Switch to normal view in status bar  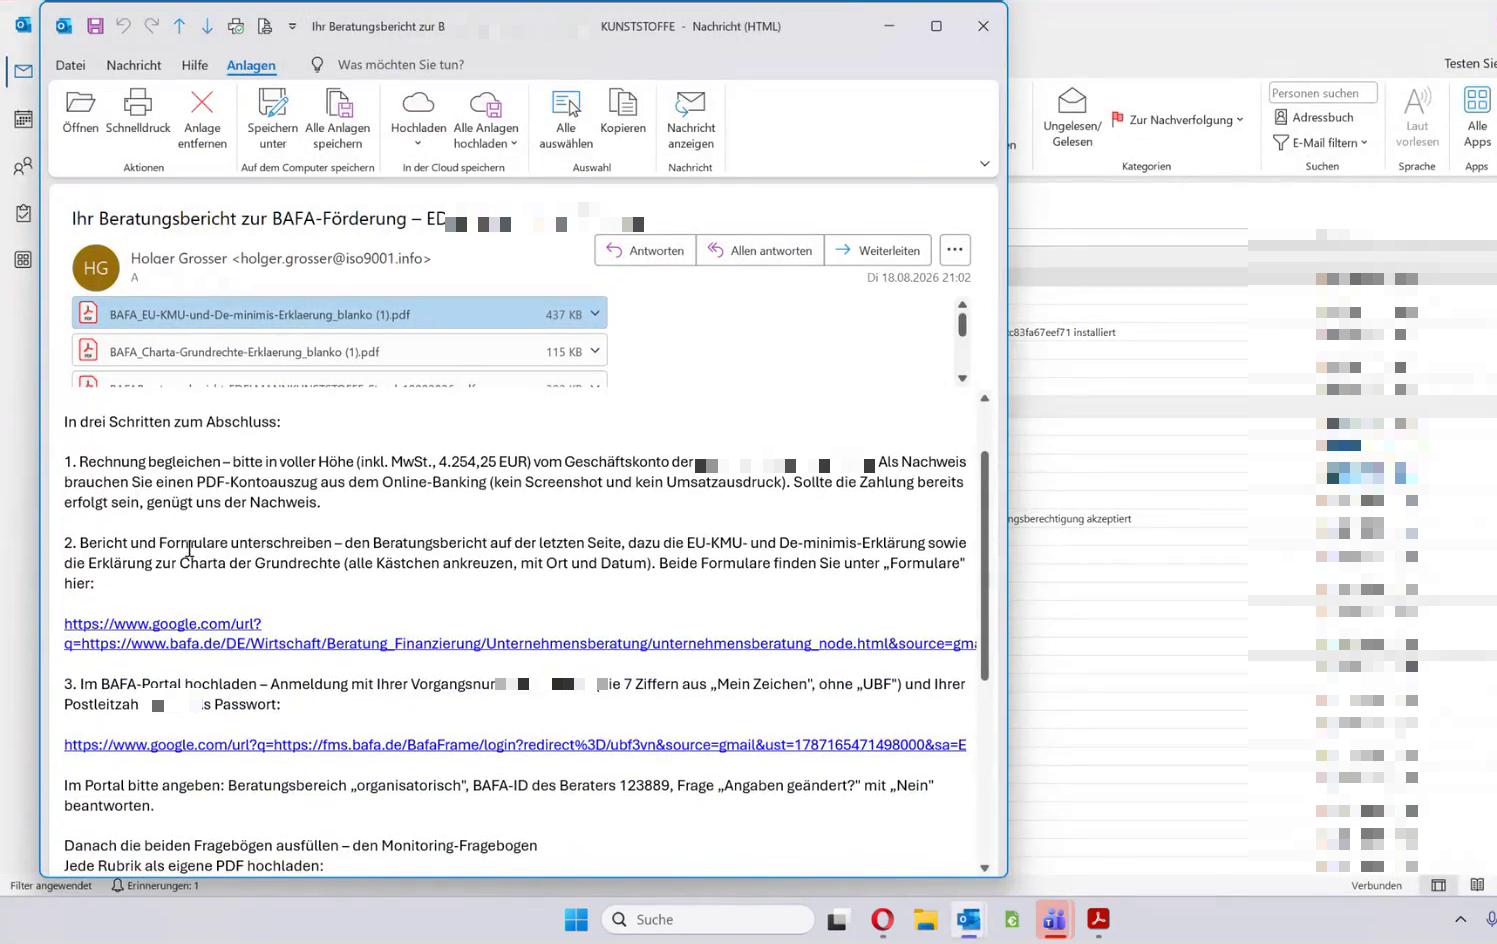[1438, 886]
